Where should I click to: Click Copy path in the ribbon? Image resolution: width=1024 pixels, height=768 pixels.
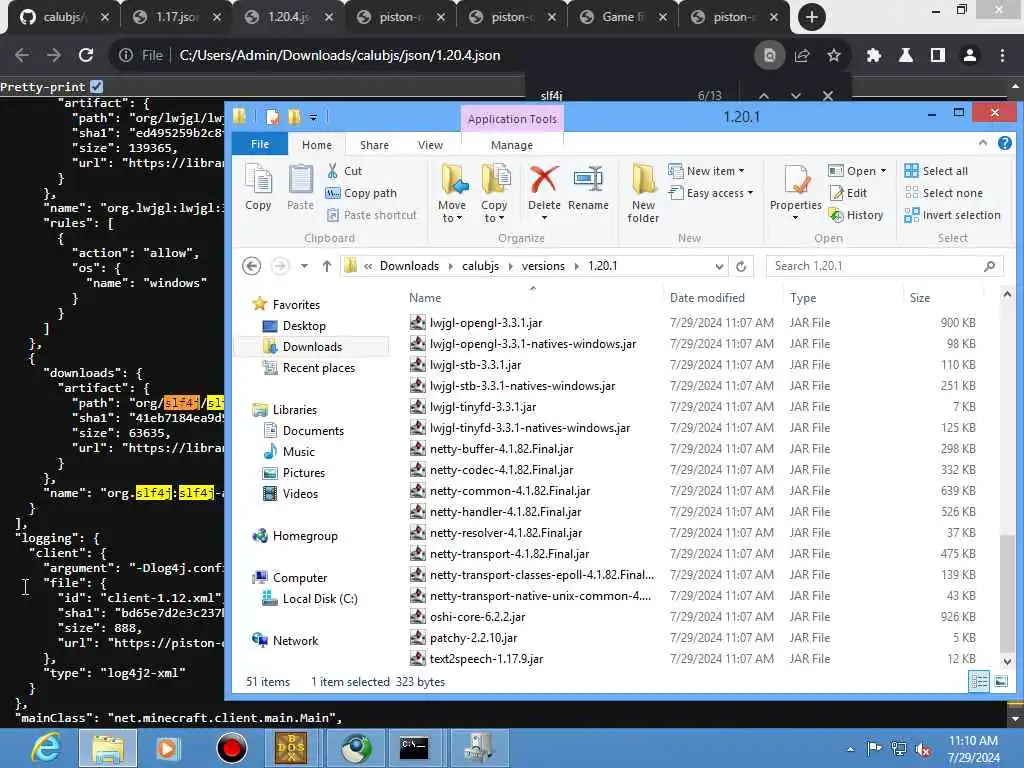(361, 193)
